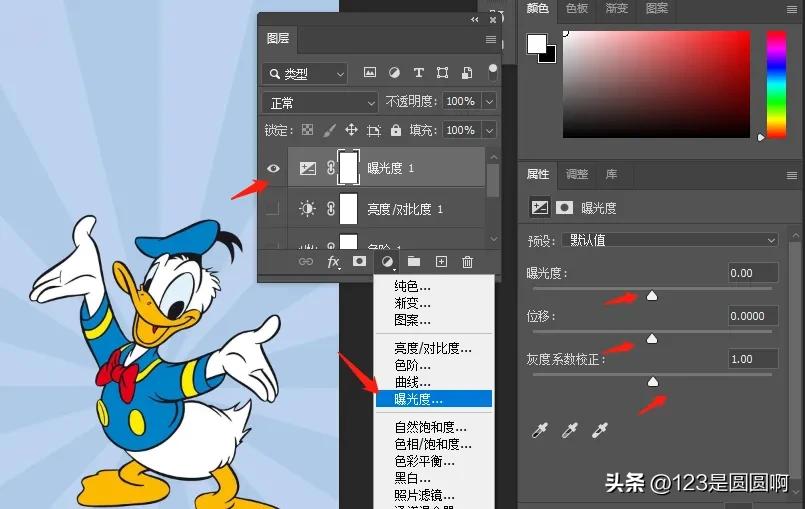Hide the 曝光度 1 layer

(273, 168)
